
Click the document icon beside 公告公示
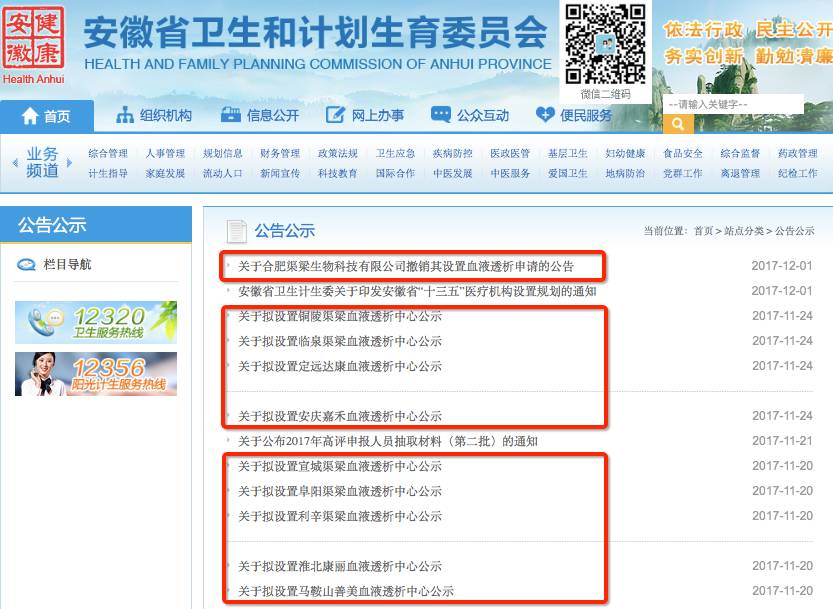pos(236,231)
